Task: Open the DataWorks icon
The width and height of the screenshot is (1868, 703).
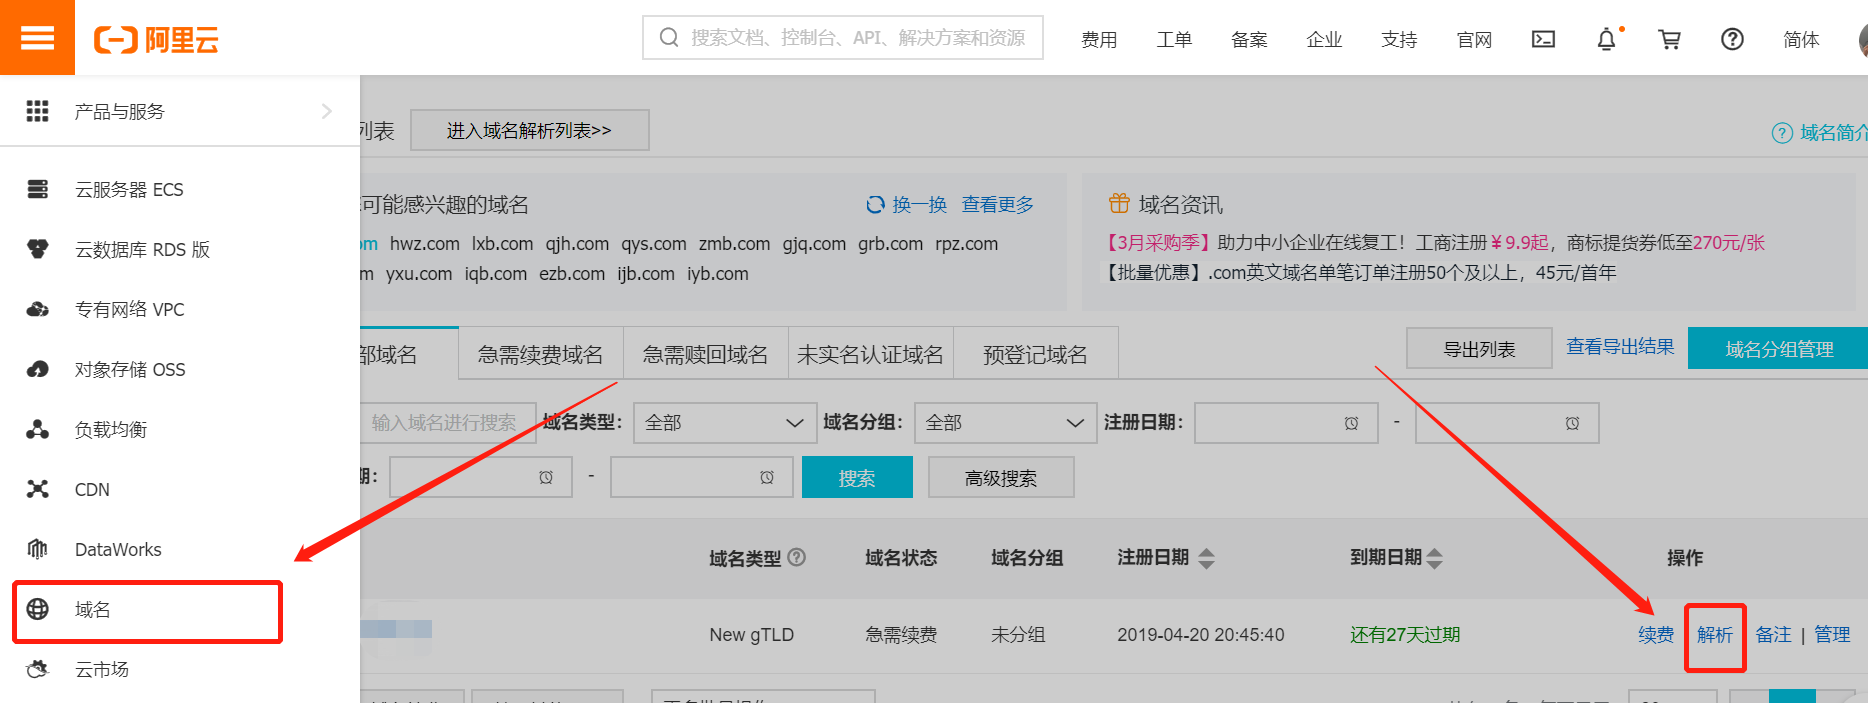Action: 38,549
